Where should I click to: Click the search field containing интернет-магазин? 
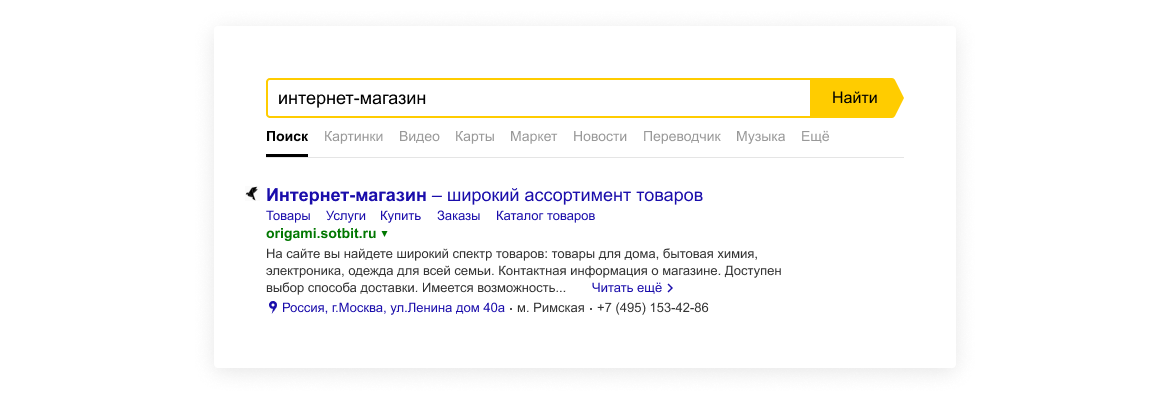538,98
